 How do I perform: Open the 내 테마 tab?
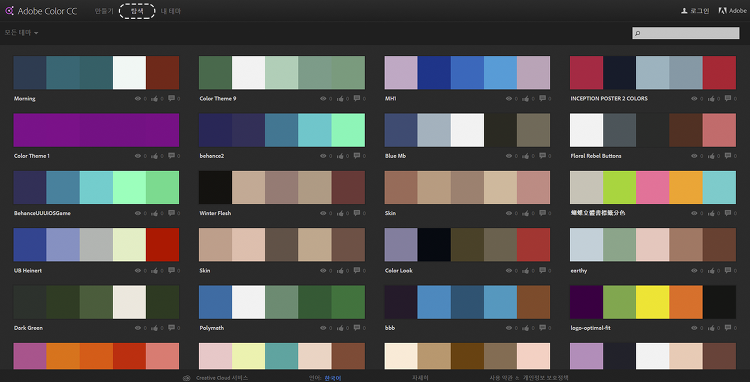click(170, 11)
